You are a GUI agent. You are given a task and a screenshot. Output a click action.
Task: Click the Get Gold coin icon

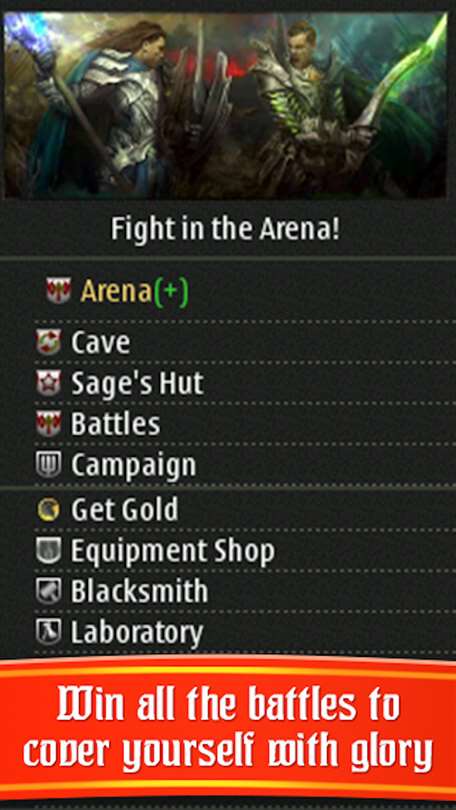point(49,509)
